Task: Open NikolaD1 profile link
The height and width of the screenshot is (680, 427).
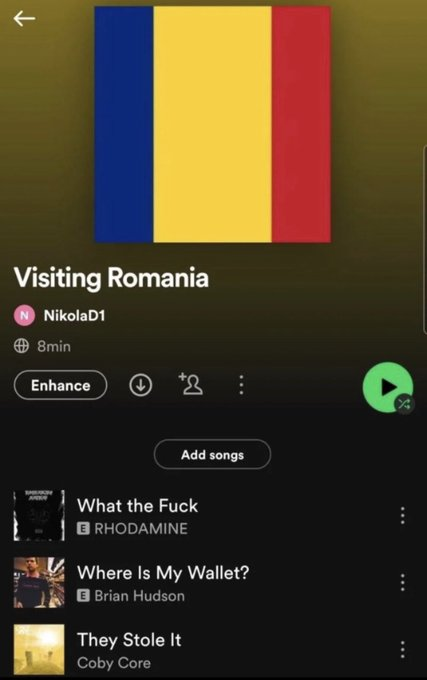Action: click(x=75, y=315)
